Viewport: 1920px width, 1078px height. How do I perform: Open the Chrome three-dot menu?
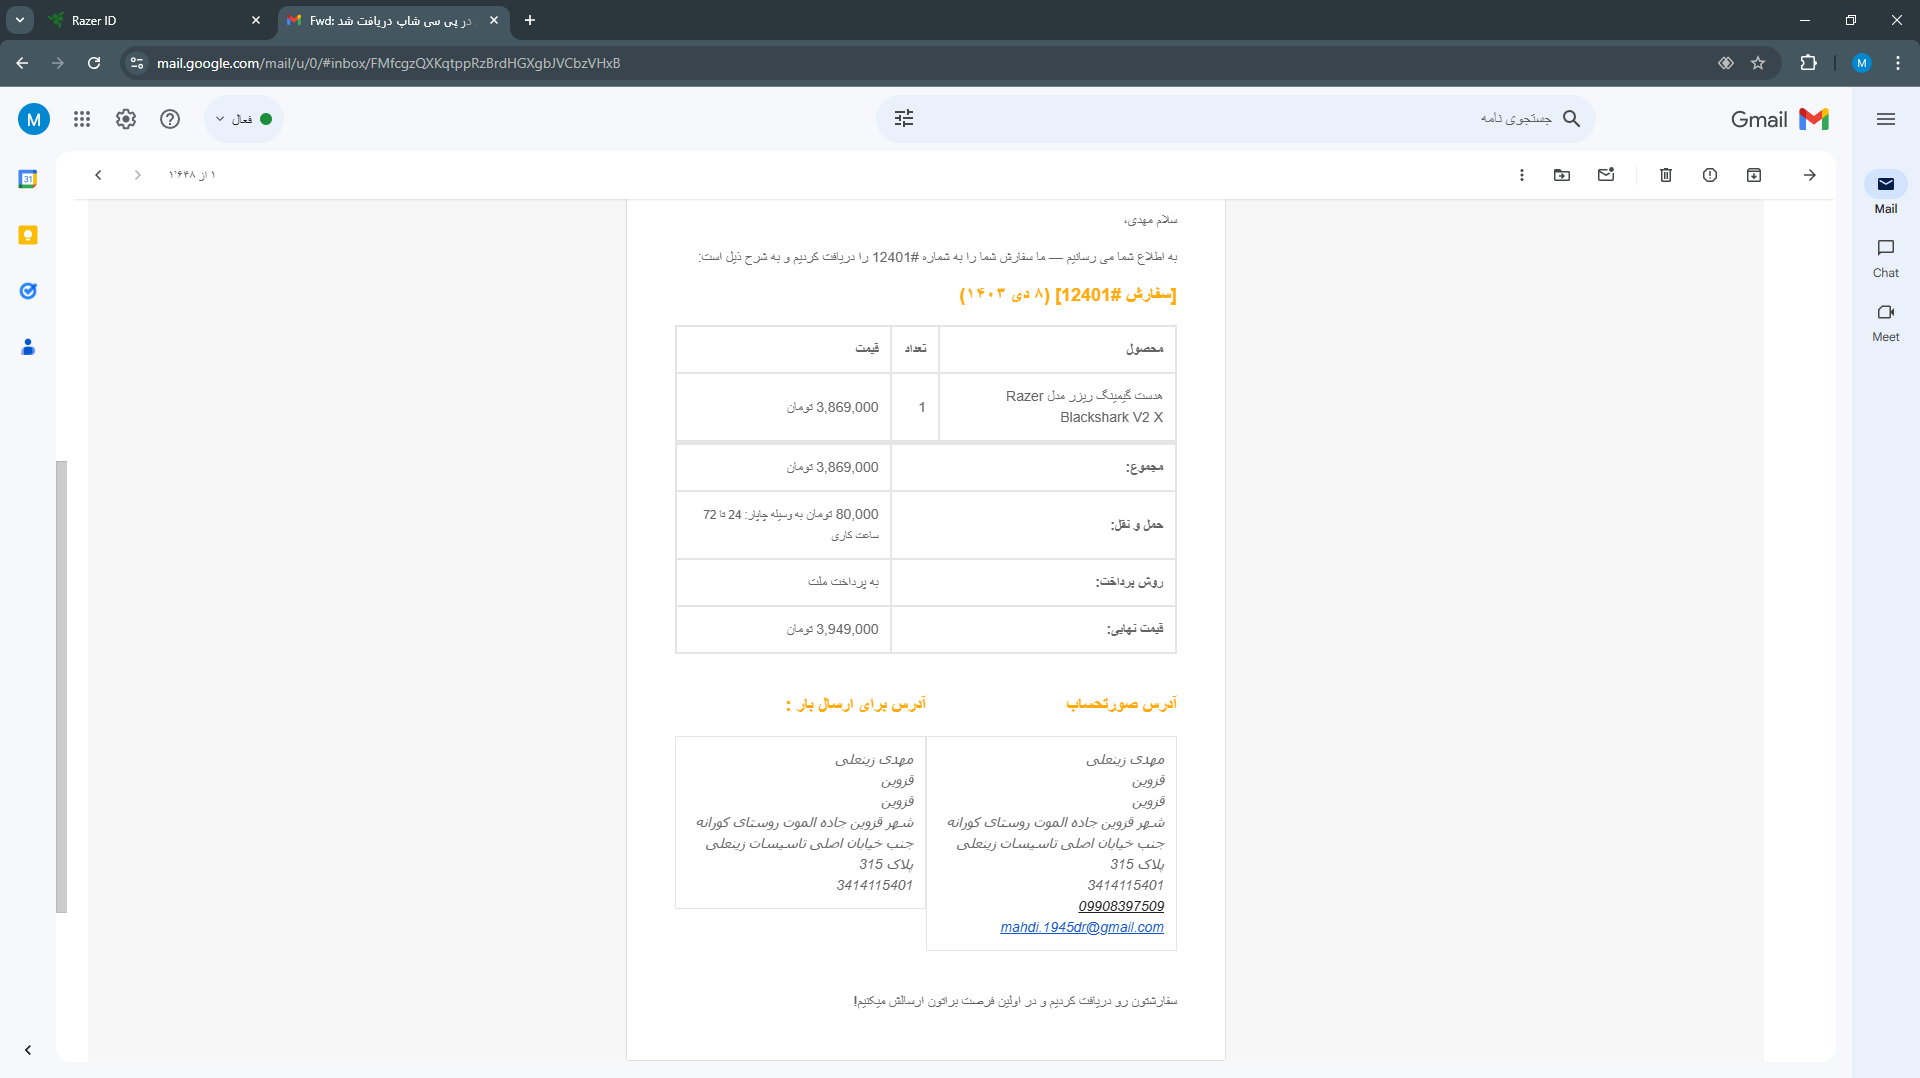click(1898, 63)
